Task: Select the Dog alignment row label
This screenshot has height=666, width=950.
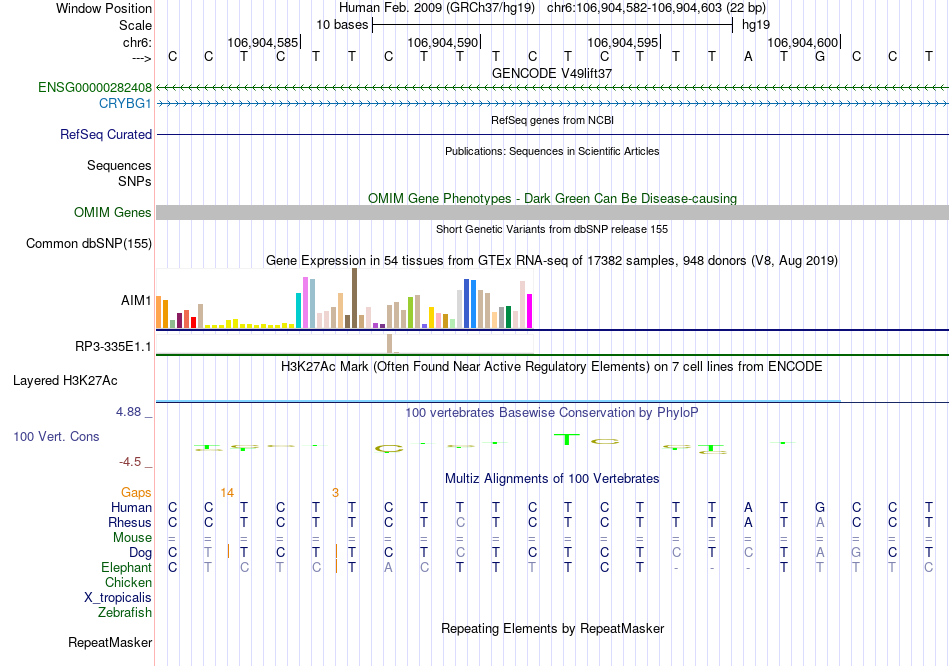Action: [x=140, y=553]
